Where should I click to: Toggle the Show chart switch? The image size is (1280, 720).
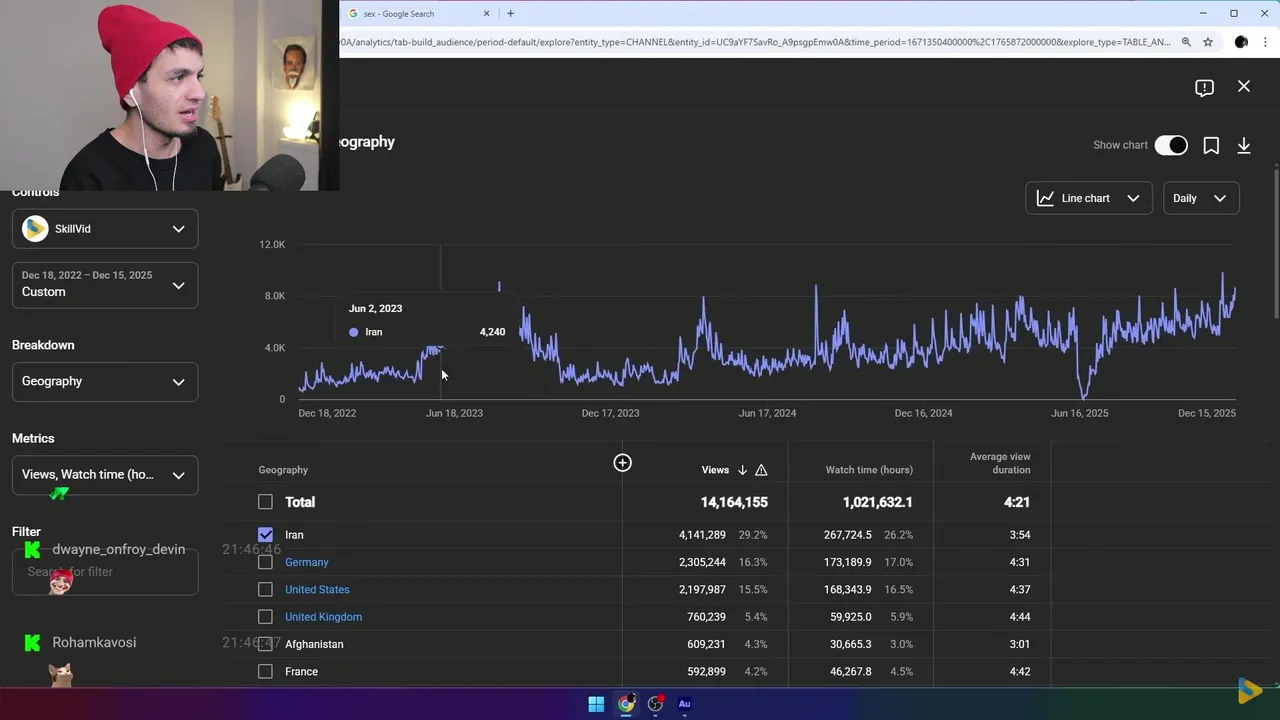coord(1171,145)
